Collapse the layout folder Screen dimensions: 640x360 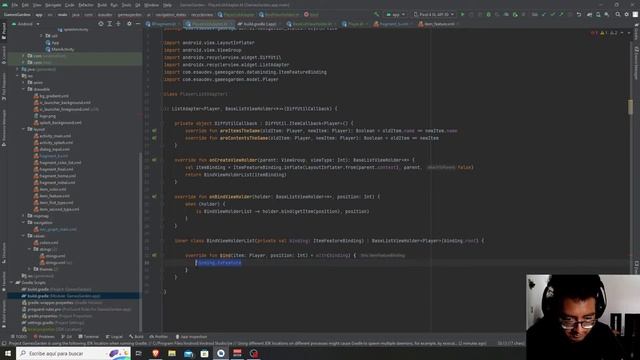coord(24,129)
